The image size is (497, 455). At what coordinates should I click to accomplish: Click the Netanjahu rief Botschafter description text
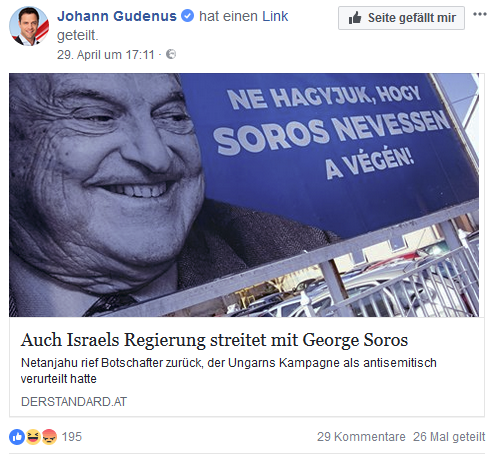229,370
